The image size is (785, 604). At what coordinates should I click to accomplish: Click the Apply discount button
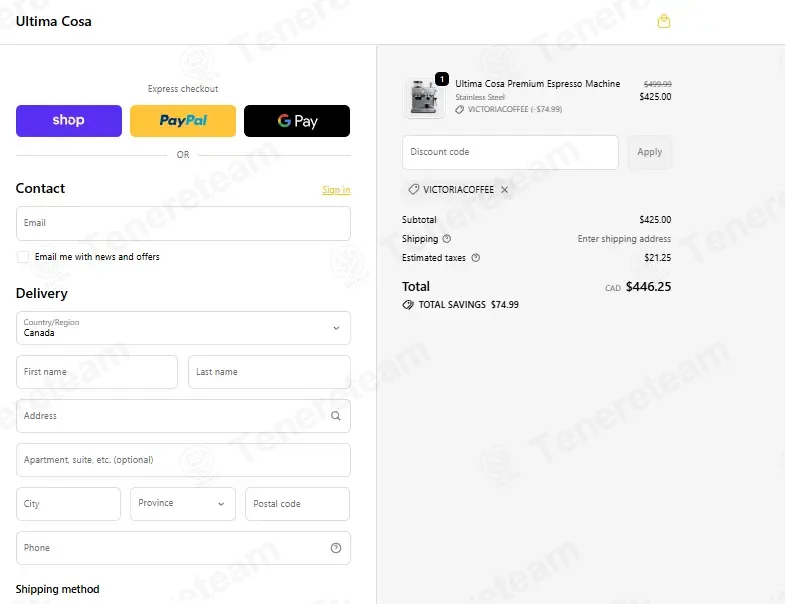pos(649,152)
